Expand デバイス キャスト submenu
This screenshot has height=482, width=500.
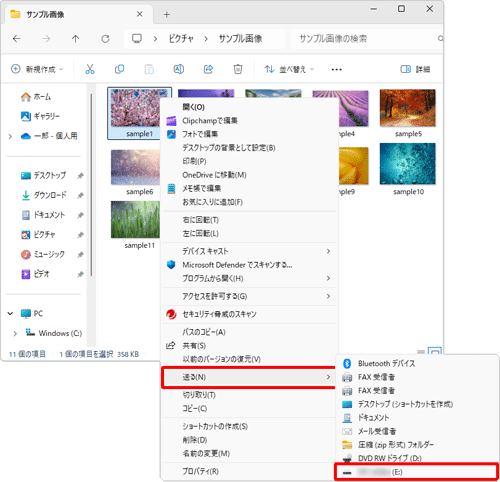point(249,251)
